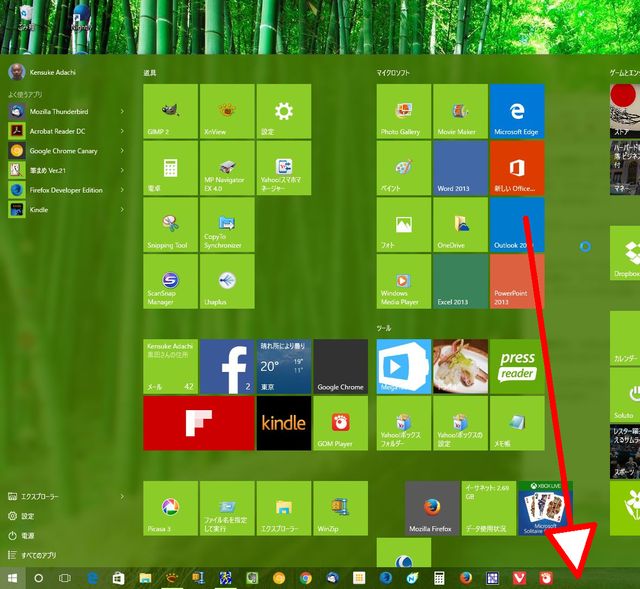Open the Snipping Tool tile
This screenshot has width=640, height=589.
(x=171, y=224)
